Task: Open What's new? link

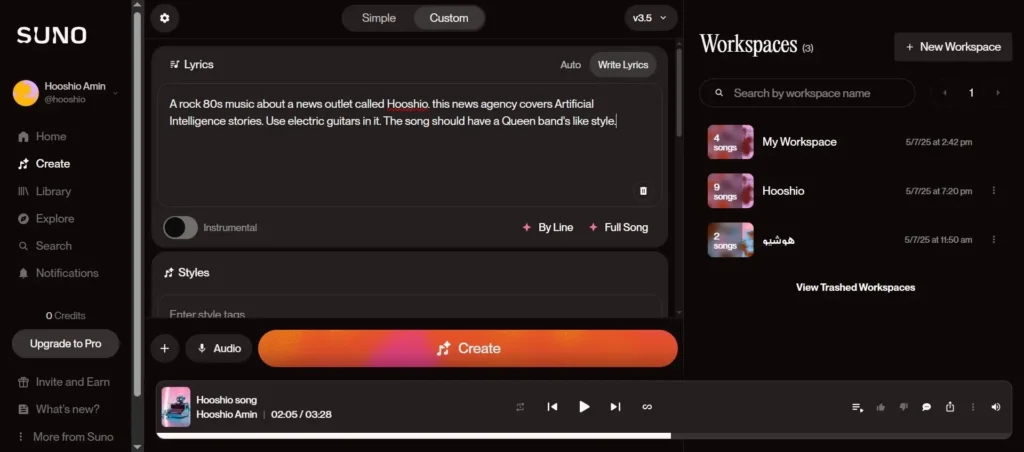Action: point(59,410)
